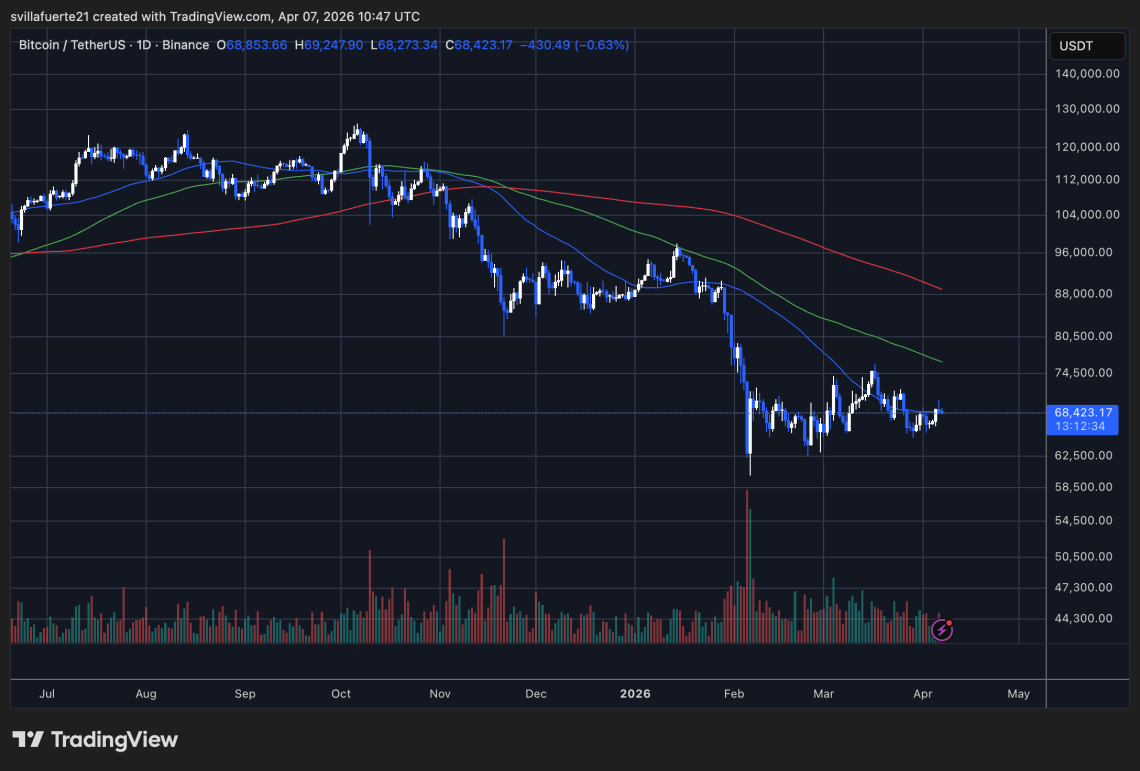This screenshot has height=771, width=1140.
Task: Open the USDT currency selector
Action: pos(1087,46)
